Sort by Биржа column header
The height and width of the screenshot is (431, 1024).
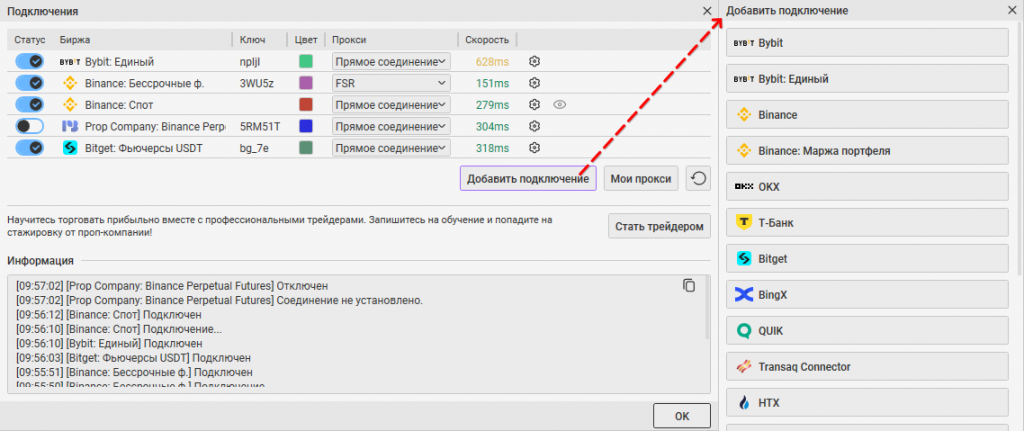pos(75,40)
